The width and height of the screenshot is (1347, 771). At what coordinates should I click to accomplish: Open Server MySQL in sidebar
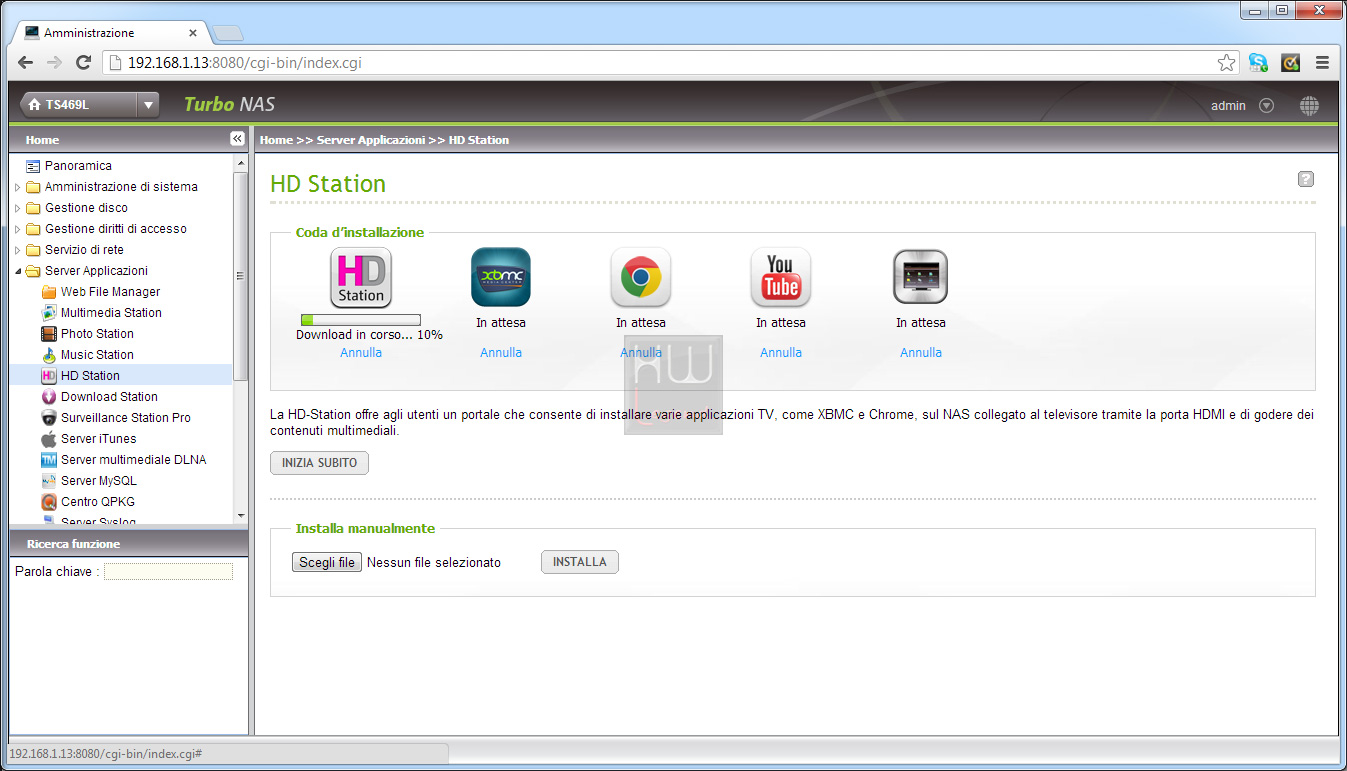point(98,481)
